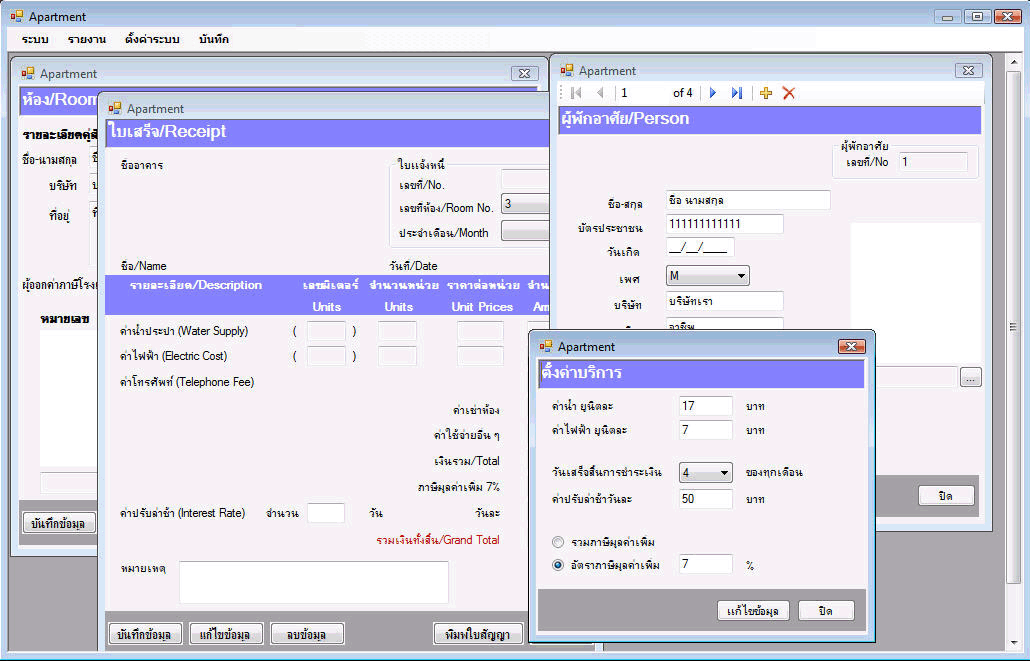Click the previous record arrow icon

click(x=599, y=93)
